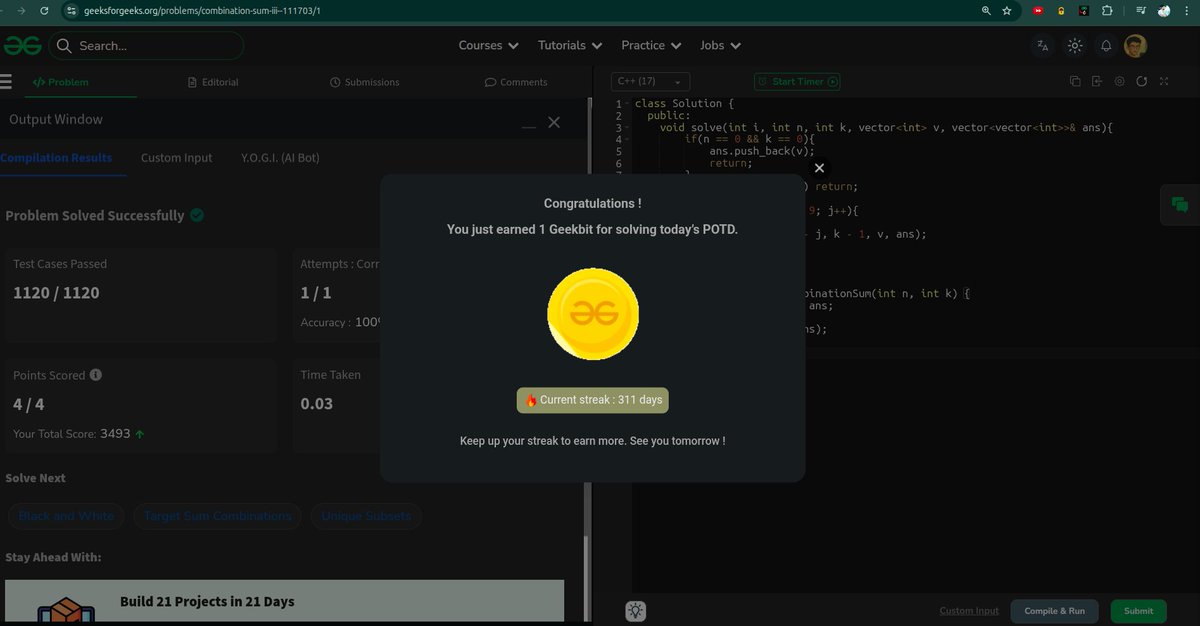This screenshot has width=1200, height=626.
Task: Open the Unique Subsets suggestion
Action: click(366, 516)
